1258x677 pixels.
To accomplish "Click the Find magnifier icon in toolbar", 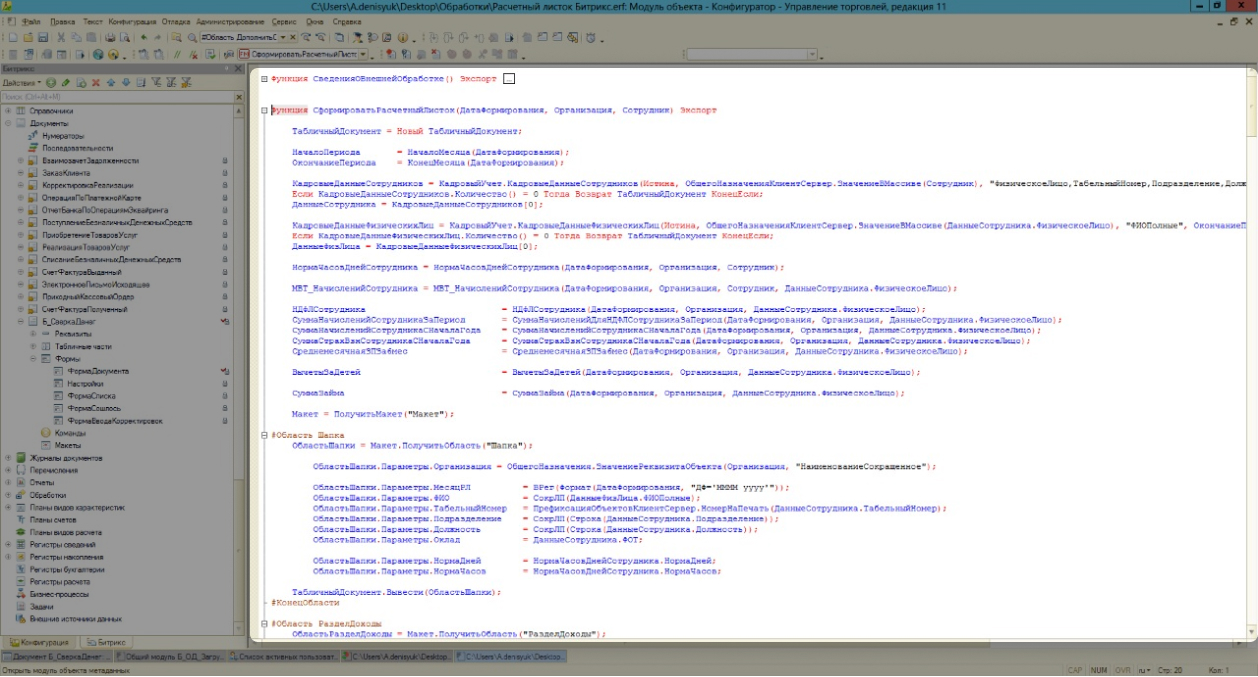I will pos(192,37).
